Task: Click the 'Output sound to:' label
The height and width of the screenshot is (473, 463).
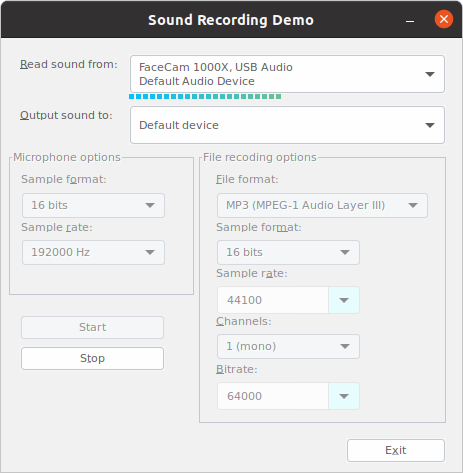Action: (x=66, y=115)
